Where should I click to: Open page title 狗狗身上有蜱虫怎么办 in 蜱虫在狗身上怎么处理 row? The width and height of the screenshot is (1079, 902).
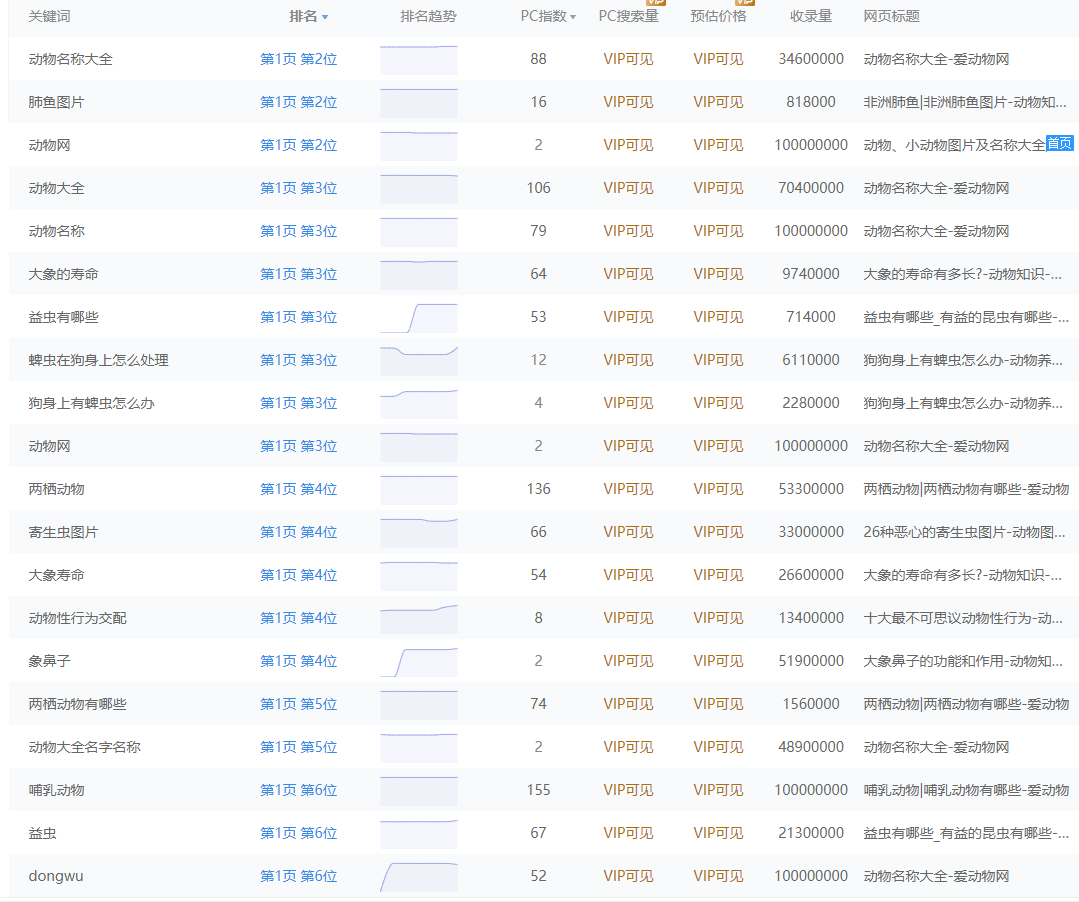963,361
